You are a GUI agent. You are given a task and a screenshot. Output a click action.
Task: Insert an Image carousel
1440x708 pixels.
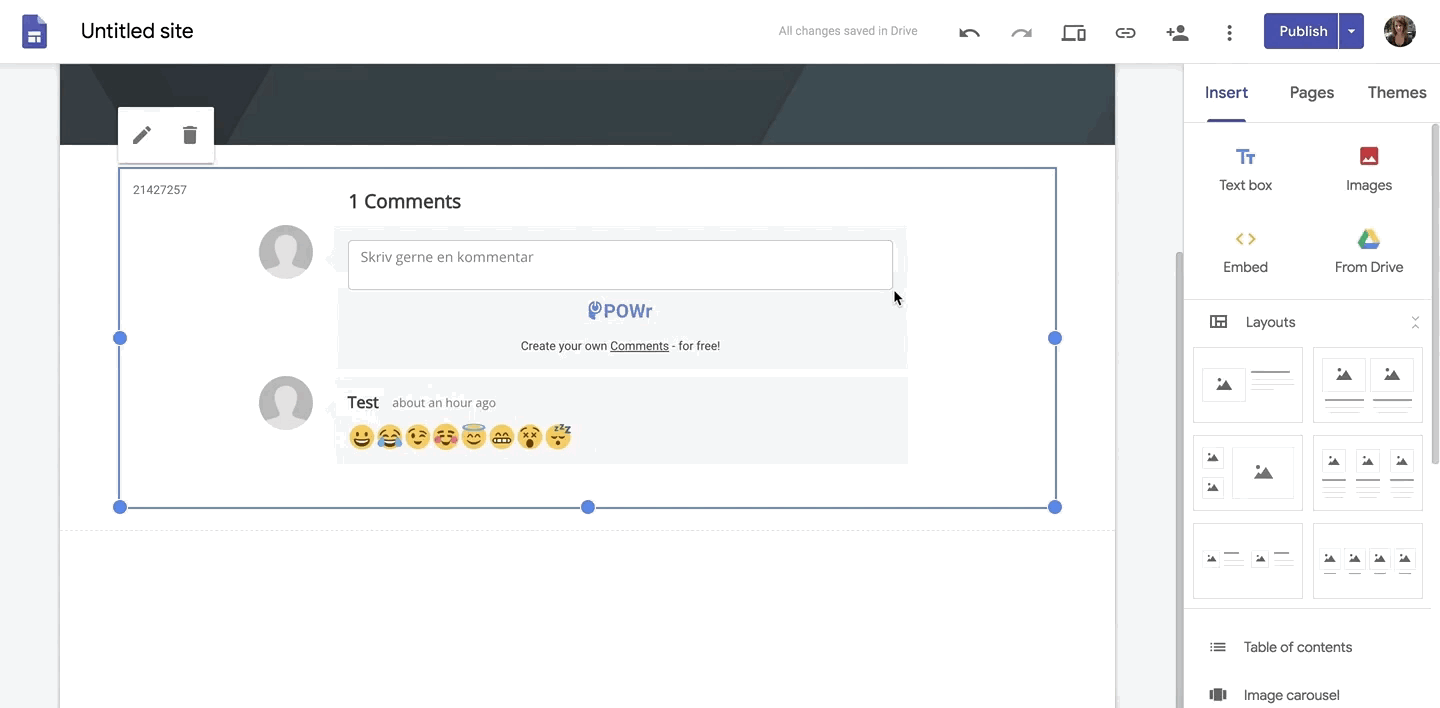(1291, 695)
